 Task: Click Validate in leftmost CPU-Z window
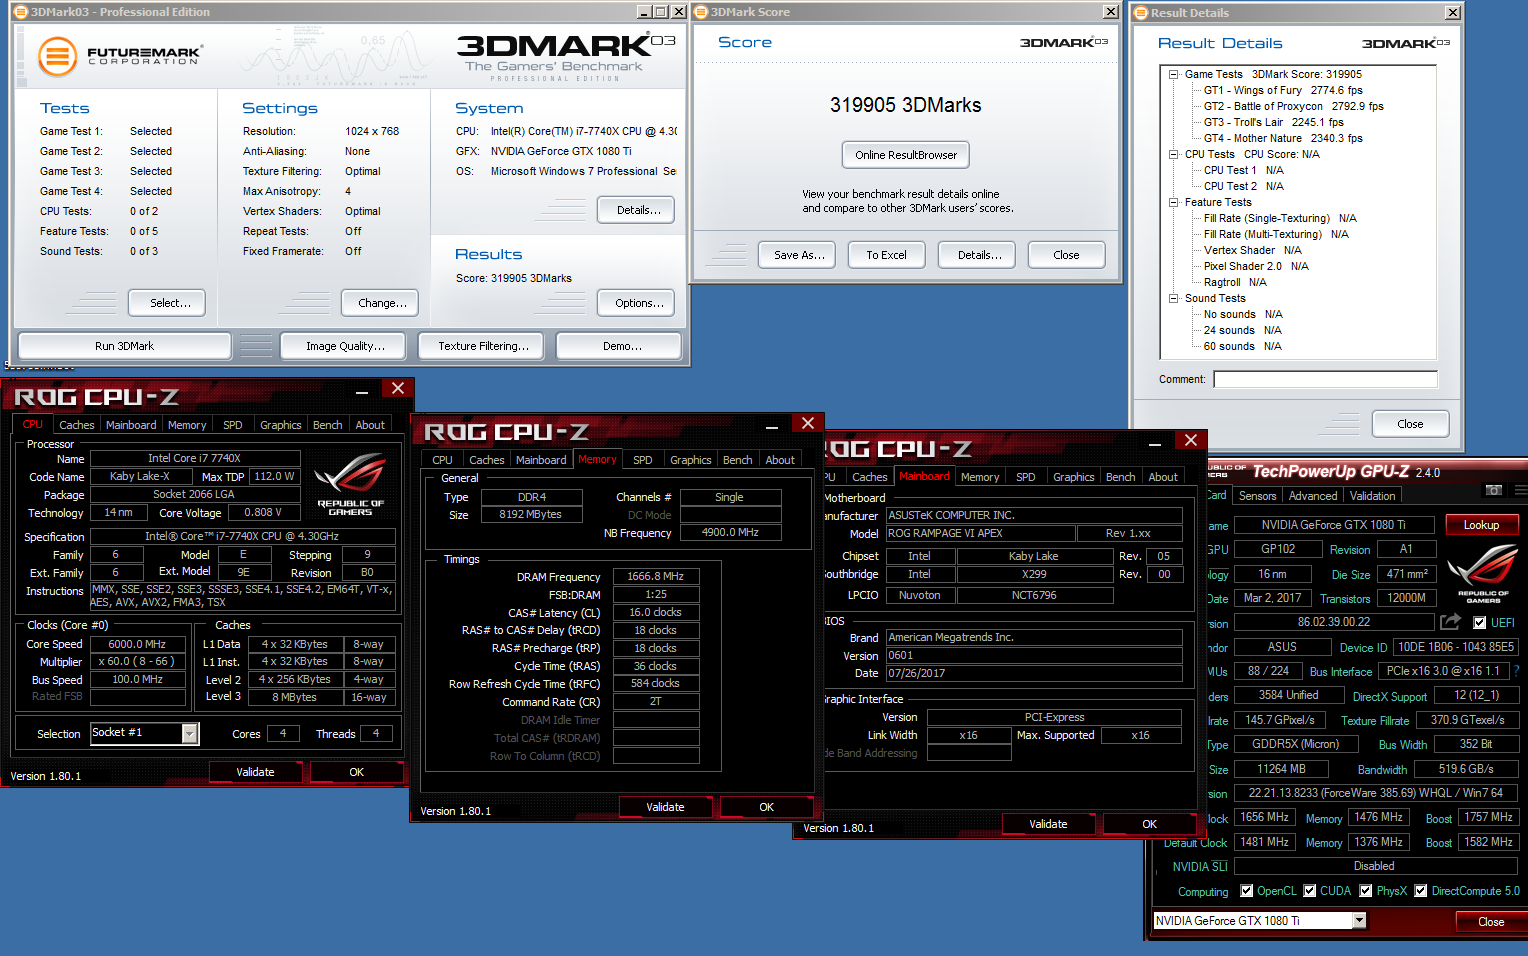point(255,772)
